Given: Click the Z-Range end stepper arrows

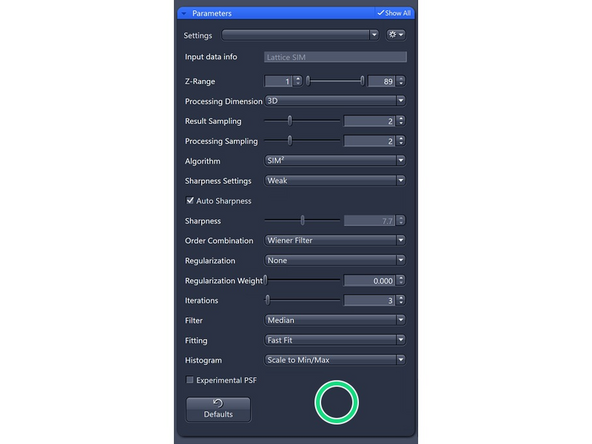Looking at the screenshot, I should point(401,81).
